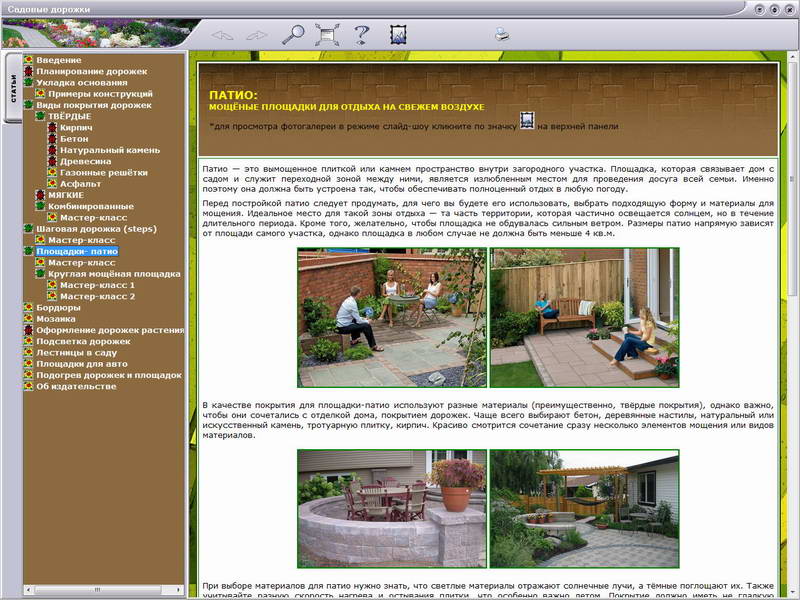Open Лестницы в саду article
The width and height of the screenshot is (800, 600).
coord(77,353)
